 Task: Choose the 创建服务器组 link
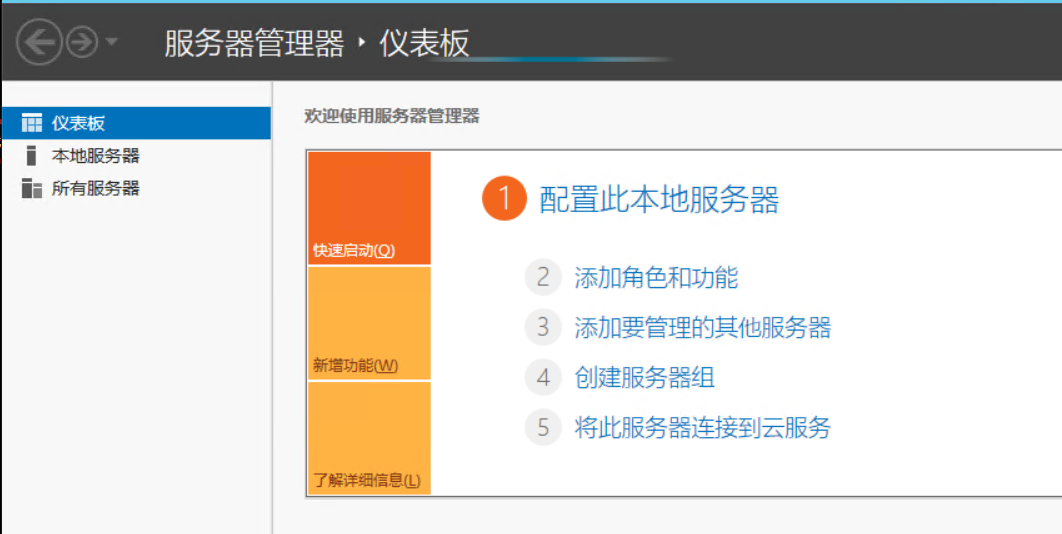click(644, 378)
